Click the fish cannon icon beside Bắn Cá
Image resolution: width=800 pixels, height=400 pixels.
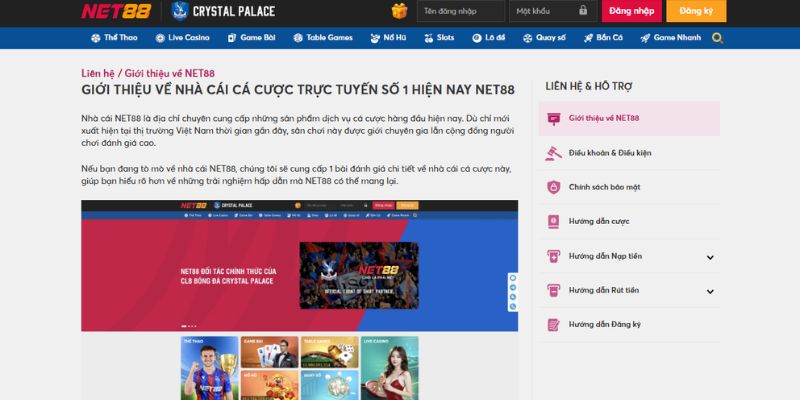(x=588, y=38)
